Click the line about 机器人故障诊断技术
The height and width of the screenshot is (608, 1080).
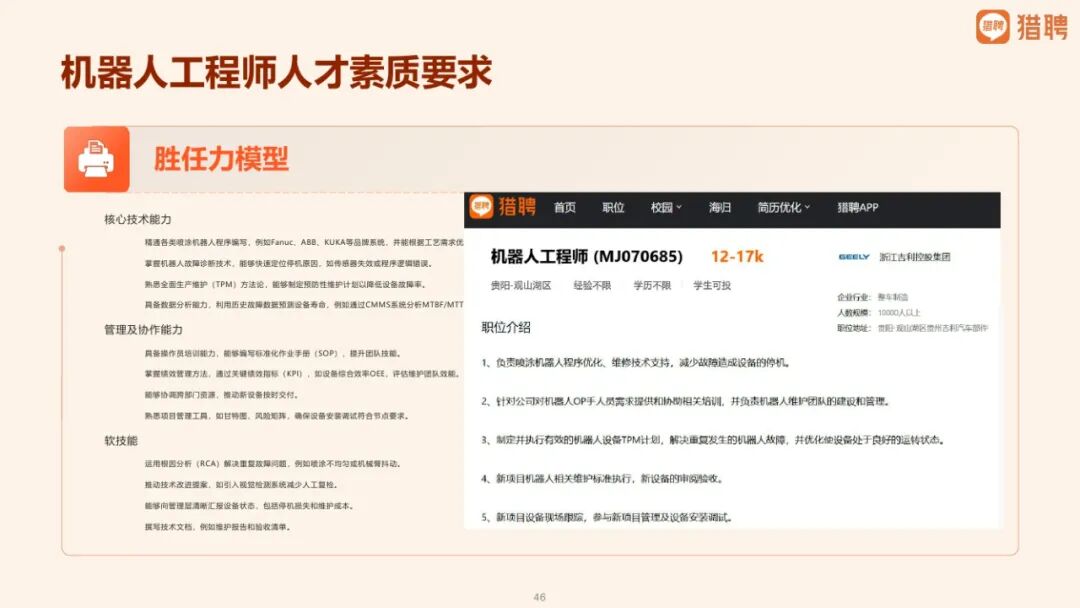289,263
